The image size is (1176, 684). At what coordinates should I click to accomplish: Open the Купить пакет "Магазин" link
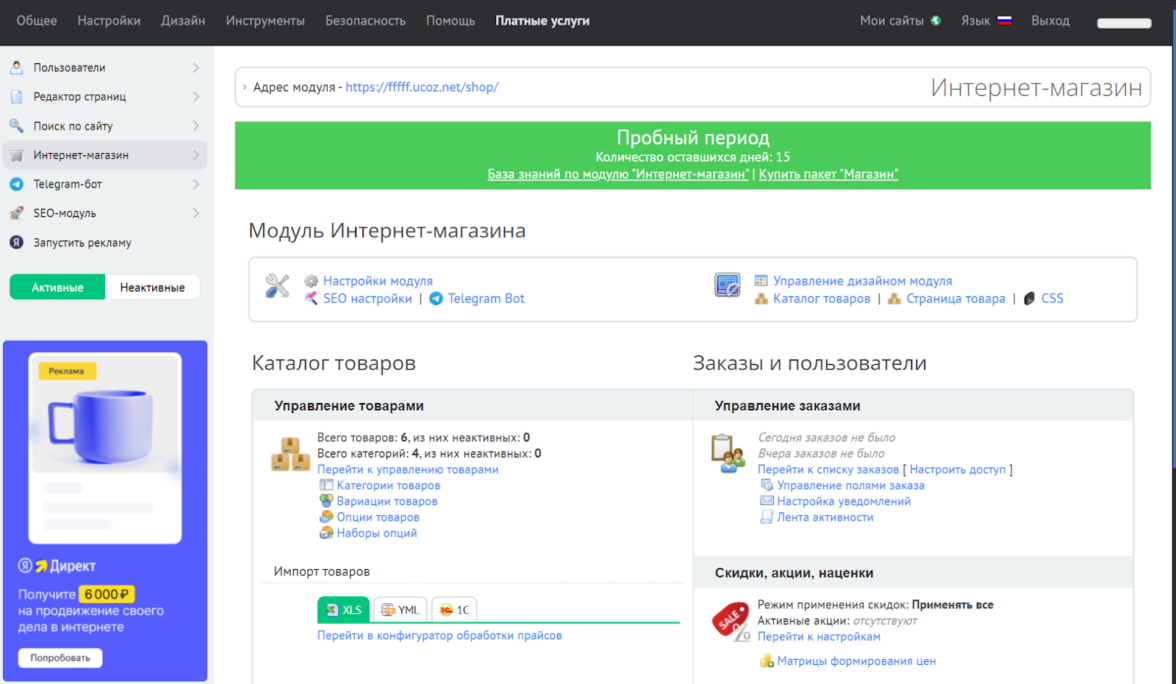point(828,174)
